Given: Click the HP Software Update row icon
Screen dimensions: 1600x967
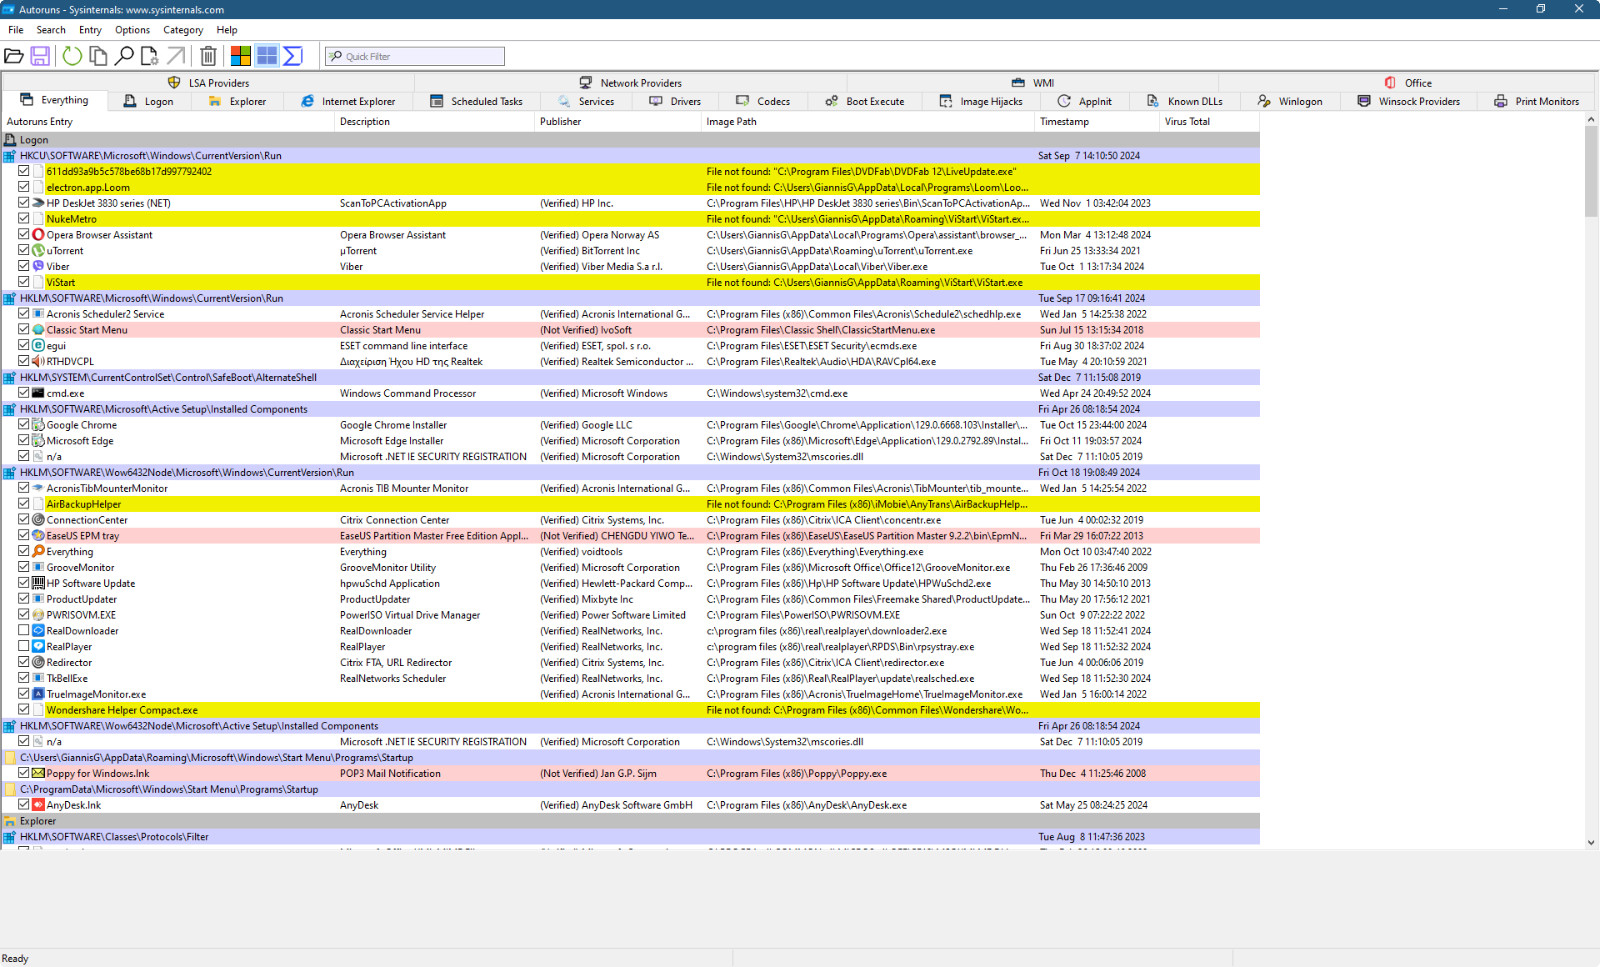Looking at the screenshot, I should pyautogui.click(x=38, y=584).
